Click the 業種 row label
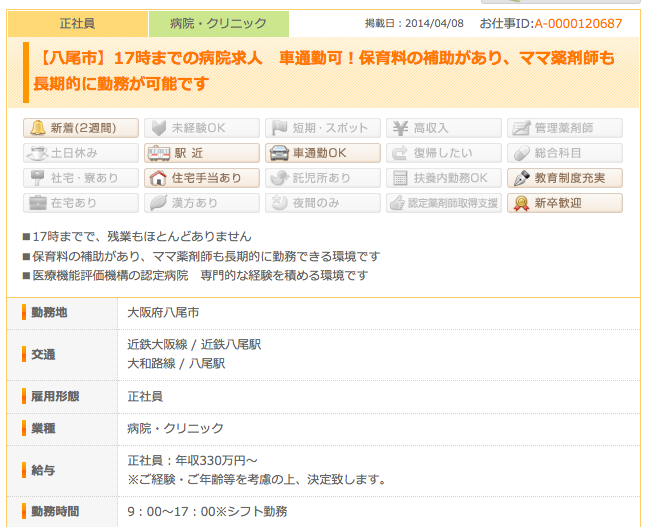This screenshot has height=527, width=650. click(x=44, y=428)
